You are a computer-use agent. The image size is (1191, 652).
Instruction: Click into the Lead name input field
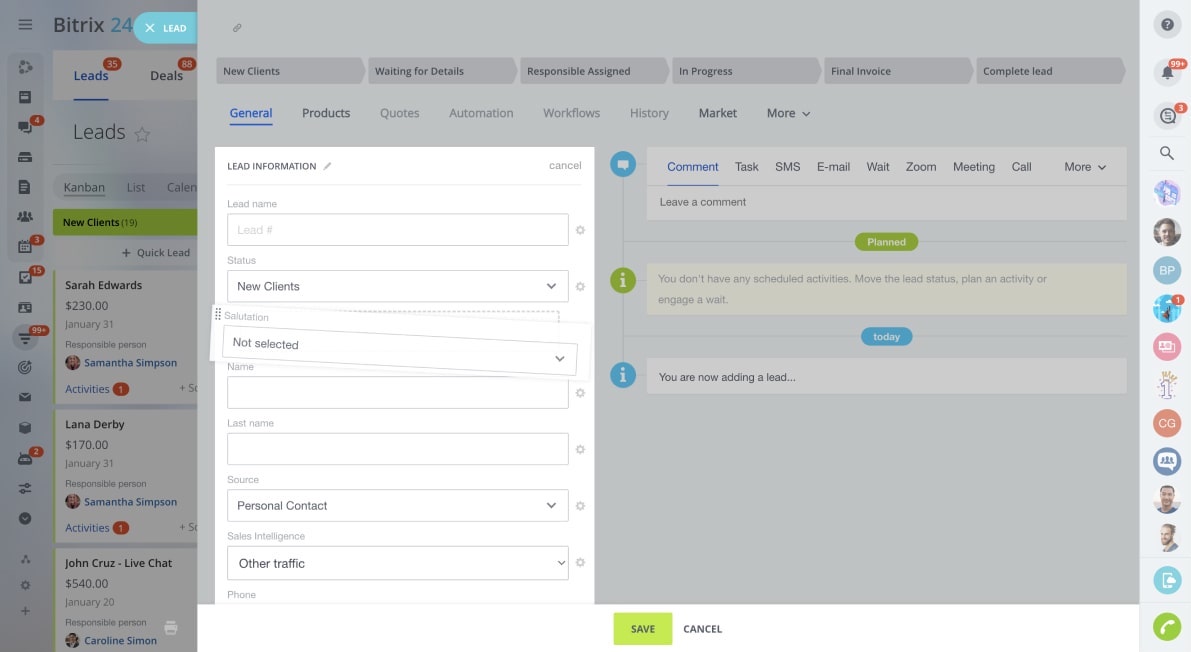tap(397, 230)
